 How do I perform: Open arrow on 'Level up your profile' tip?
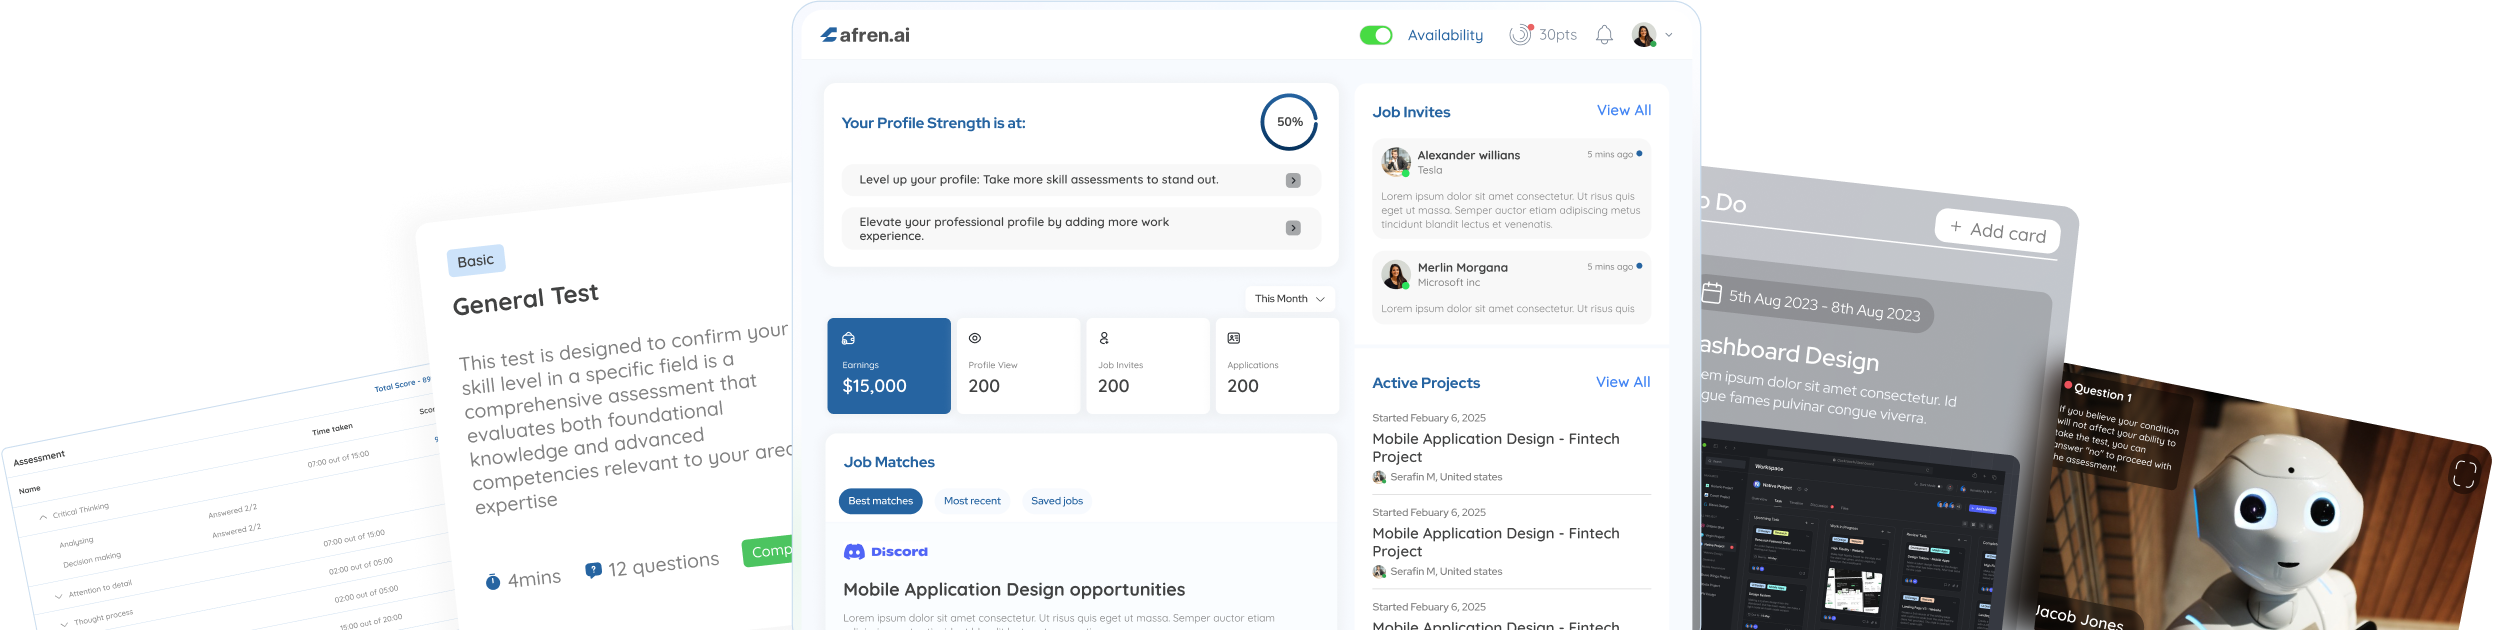pos(1293,180)
